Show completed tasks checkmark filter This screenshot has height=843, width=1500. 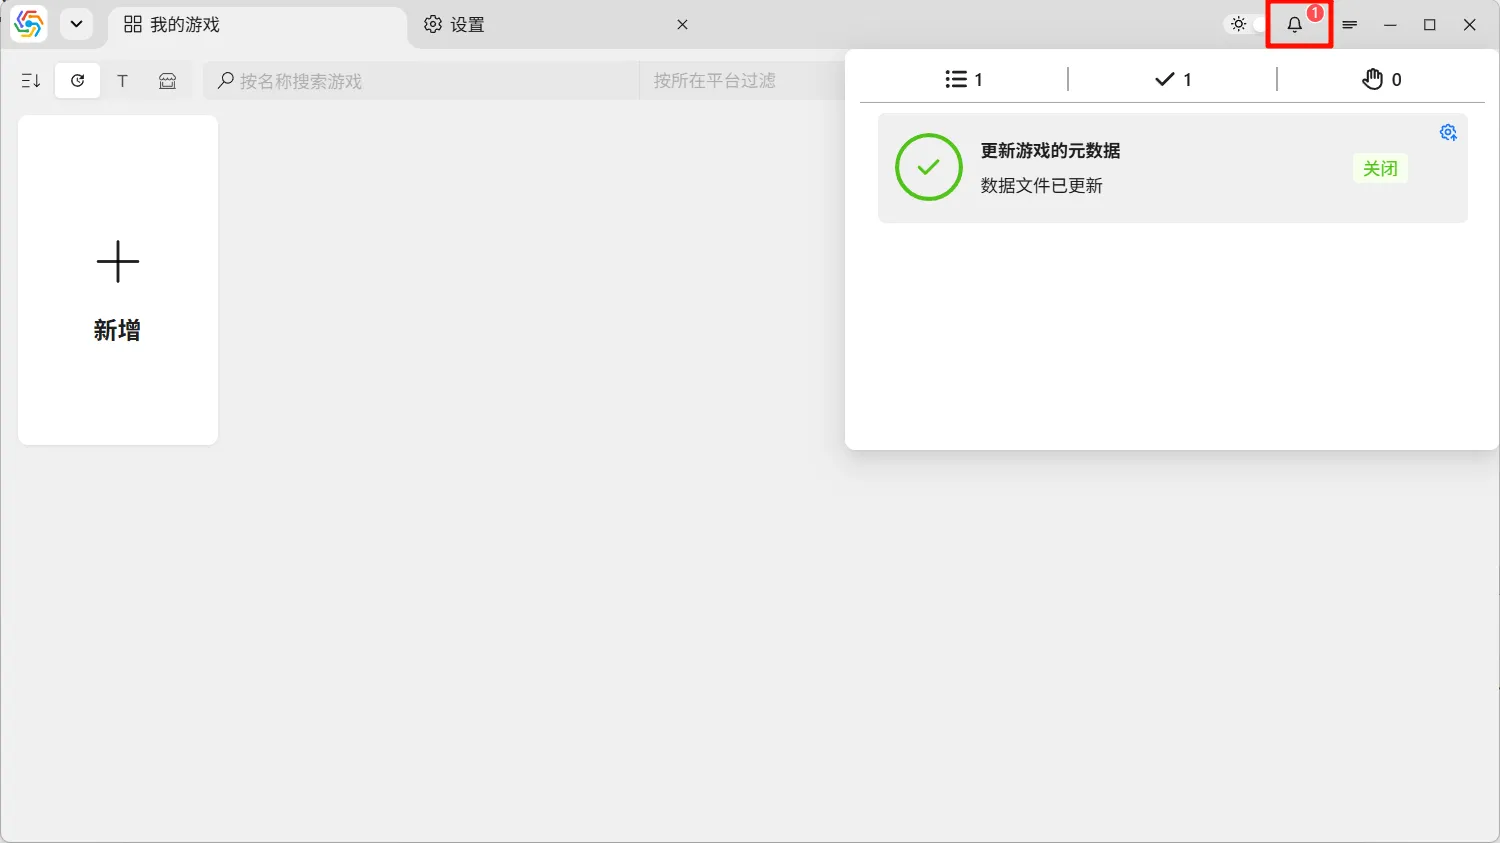tap(1173, 79)
